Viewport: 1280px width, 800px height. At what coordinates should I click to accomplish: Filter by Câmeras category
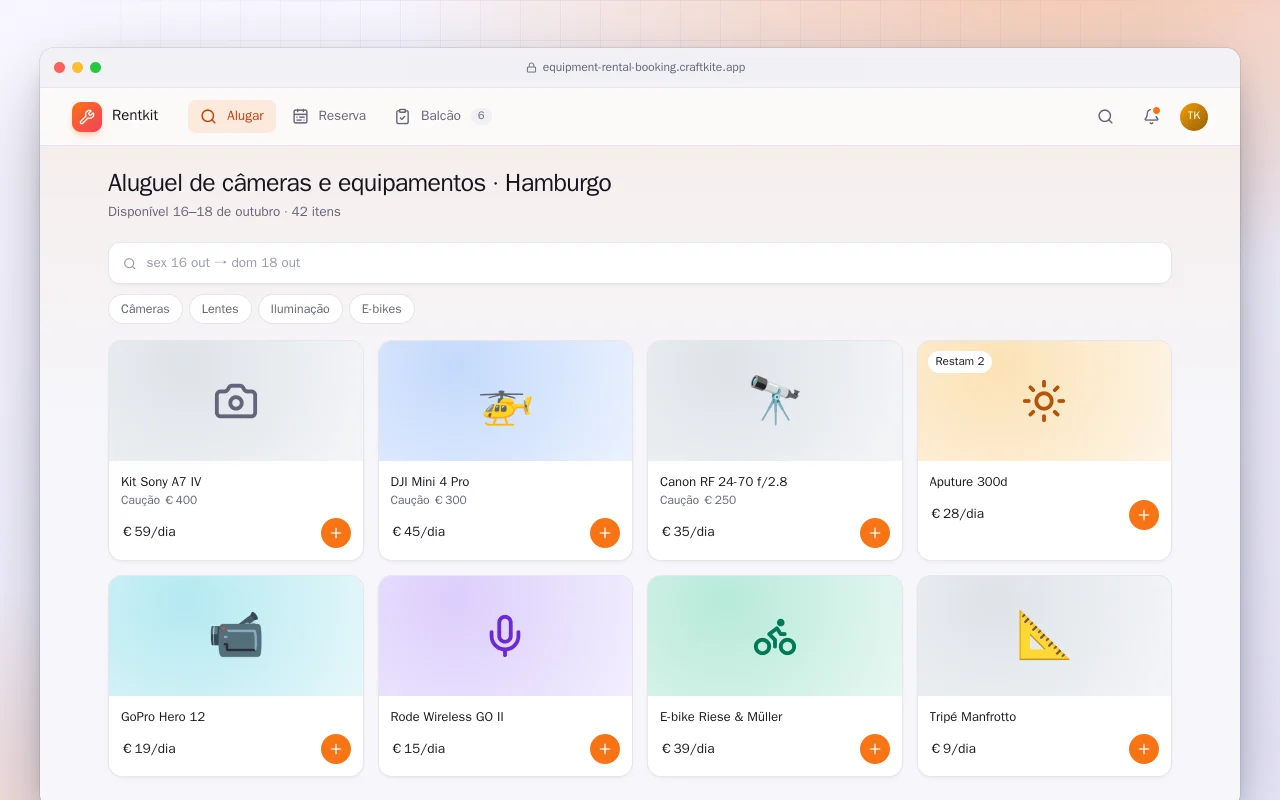click(x=145, y=309)
